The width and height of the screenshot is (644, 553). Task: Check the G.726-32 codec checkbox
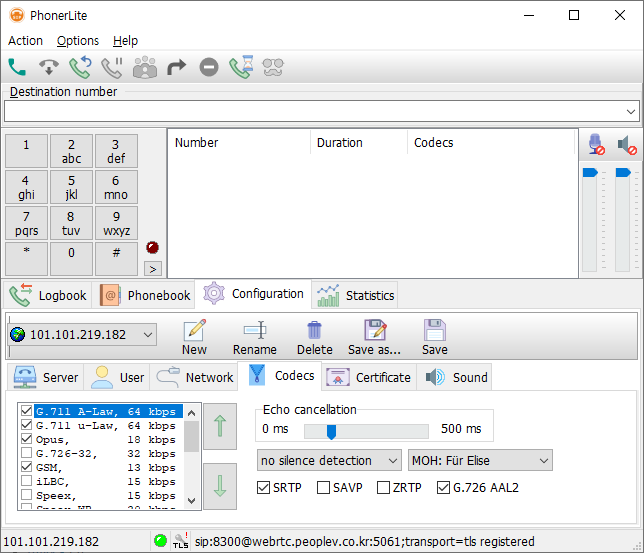click(26, 453)
